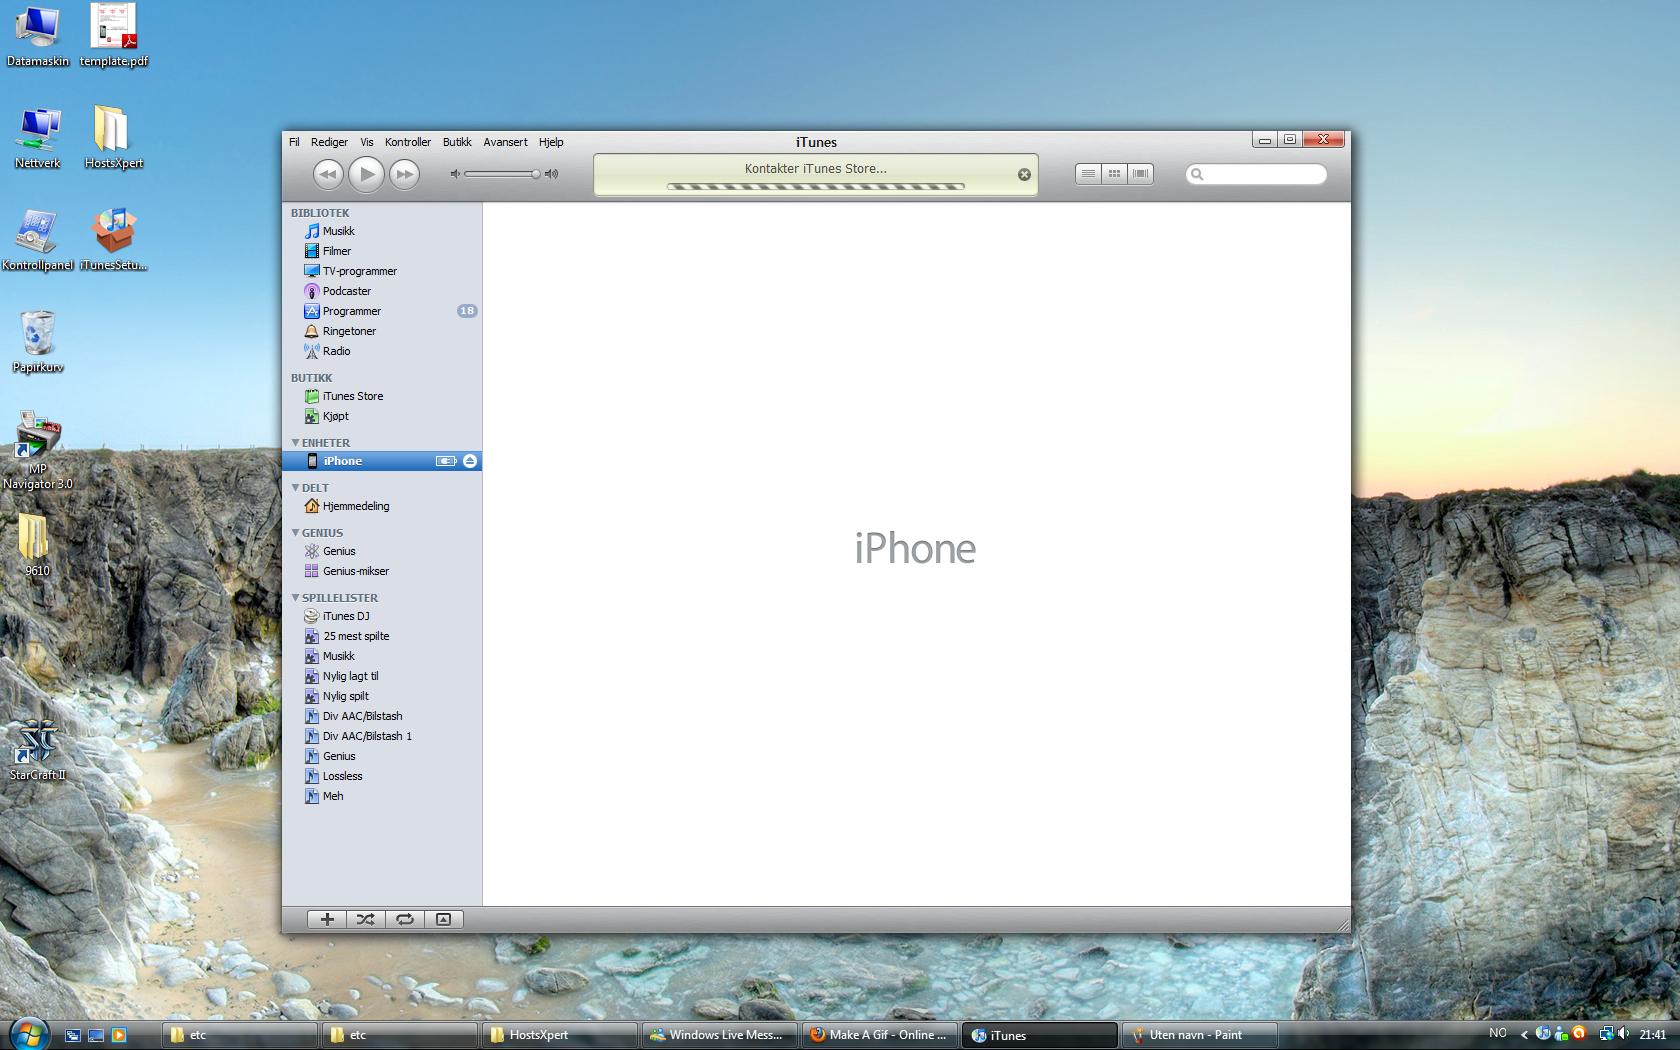Collapse the GENIUS section
This screenshot has width=1680, height=1050.
[x=296, y=532]
